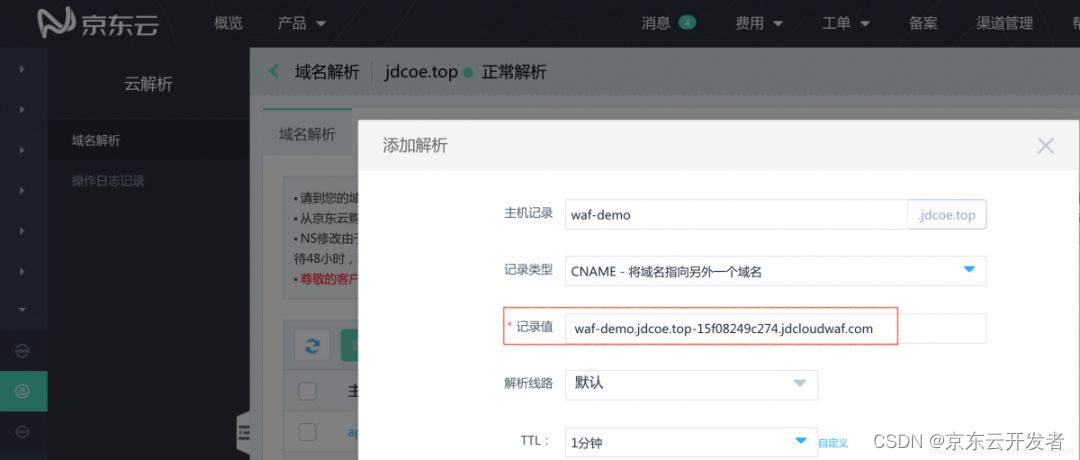Collapse the downward arrow group in left rail

coord(22,311)
